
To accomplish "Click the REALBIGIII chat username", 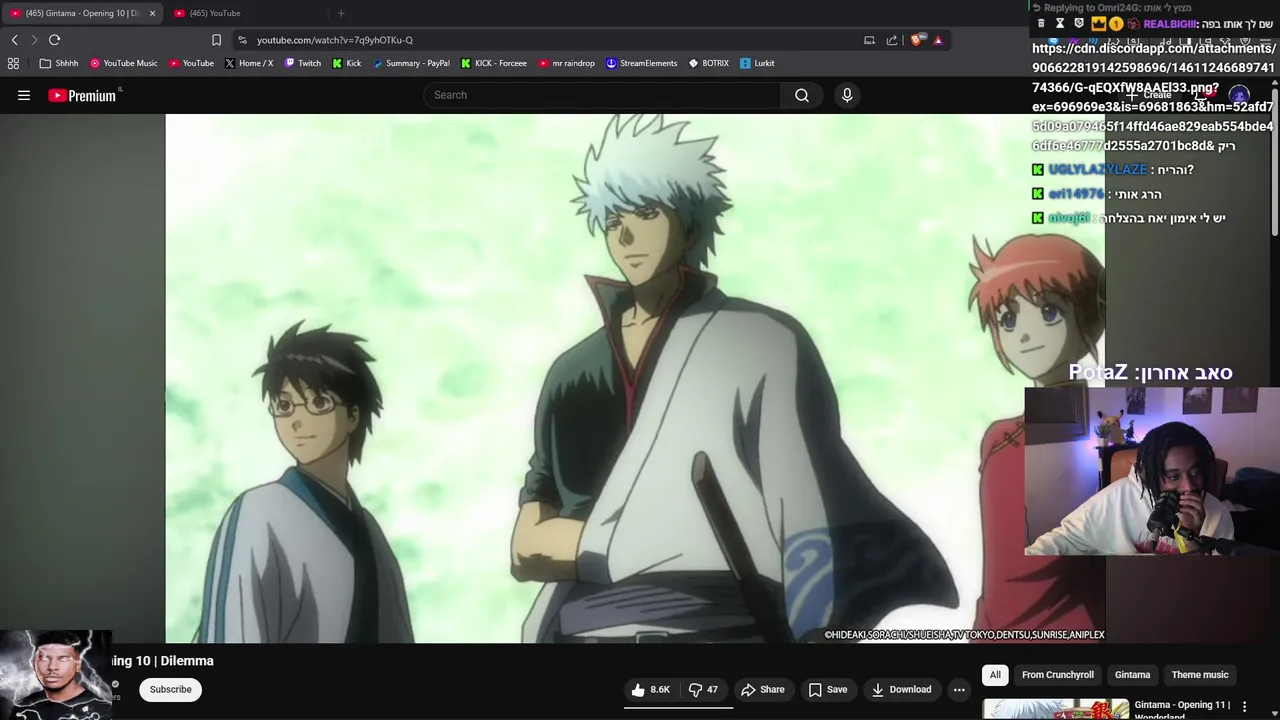I will click(x=1171, y=24).
